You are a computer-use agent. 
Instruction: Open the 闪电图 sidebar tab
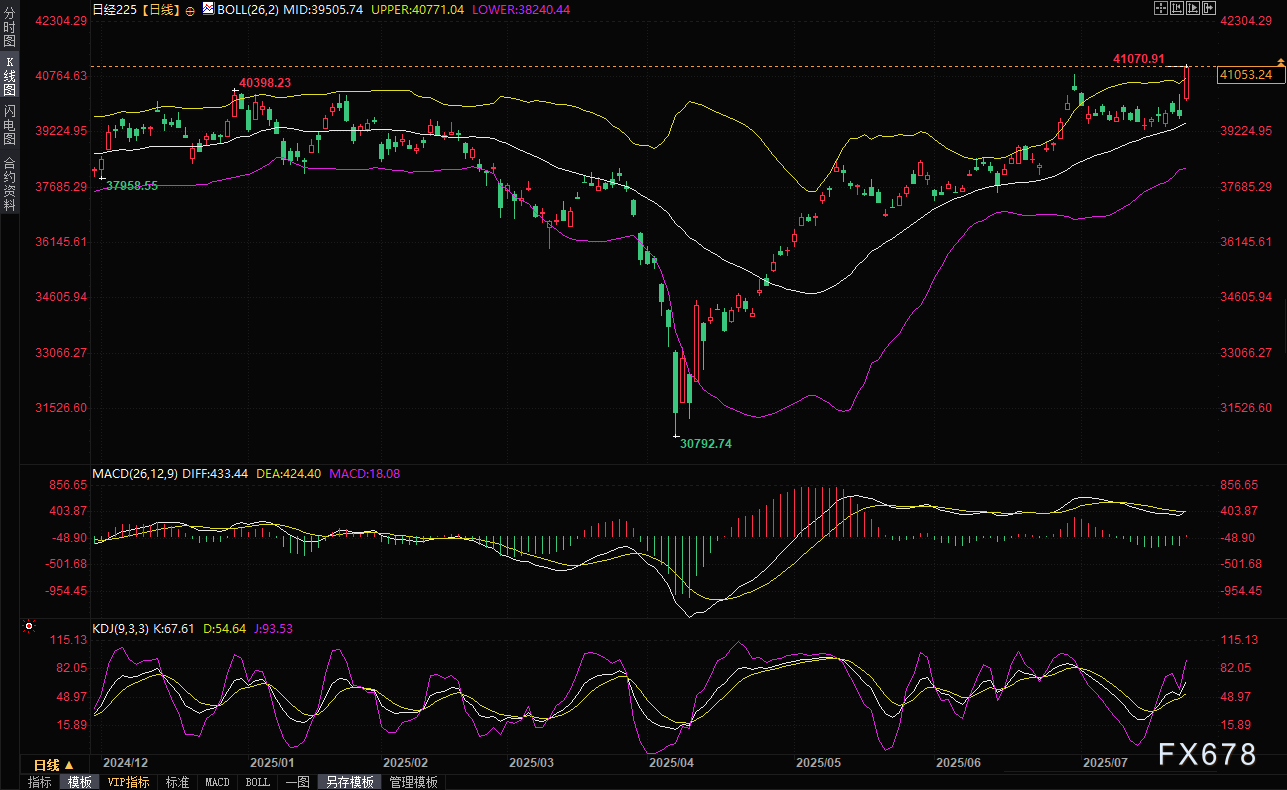pos(9,125)
